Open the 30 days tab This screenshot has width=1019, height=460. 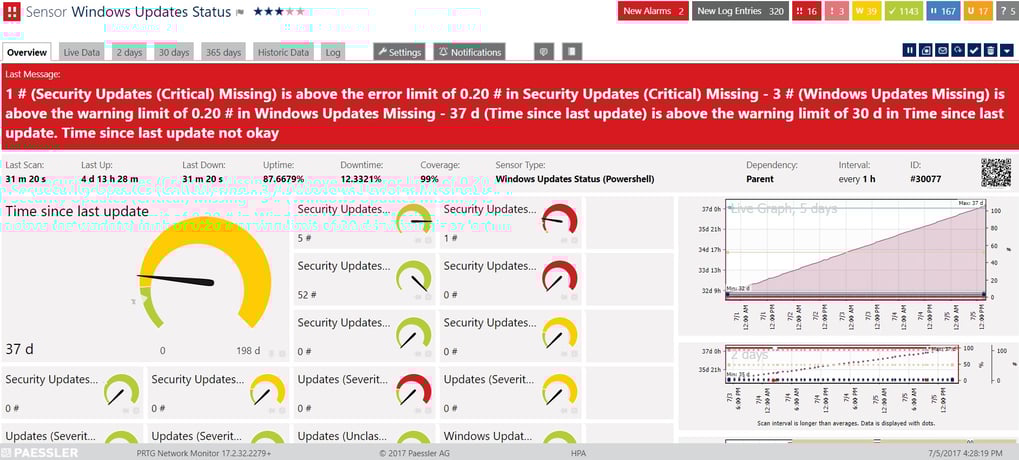[173, 51]
